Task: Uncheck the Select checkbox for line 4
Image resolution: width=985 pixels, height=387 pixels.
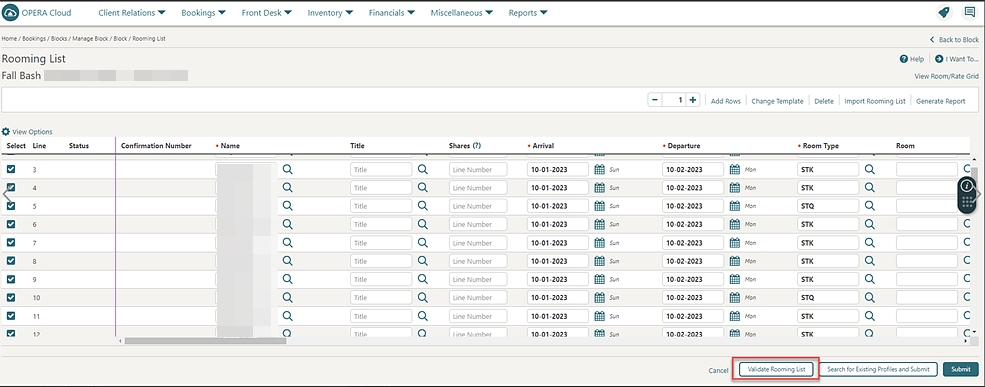Action: point(11,188)
